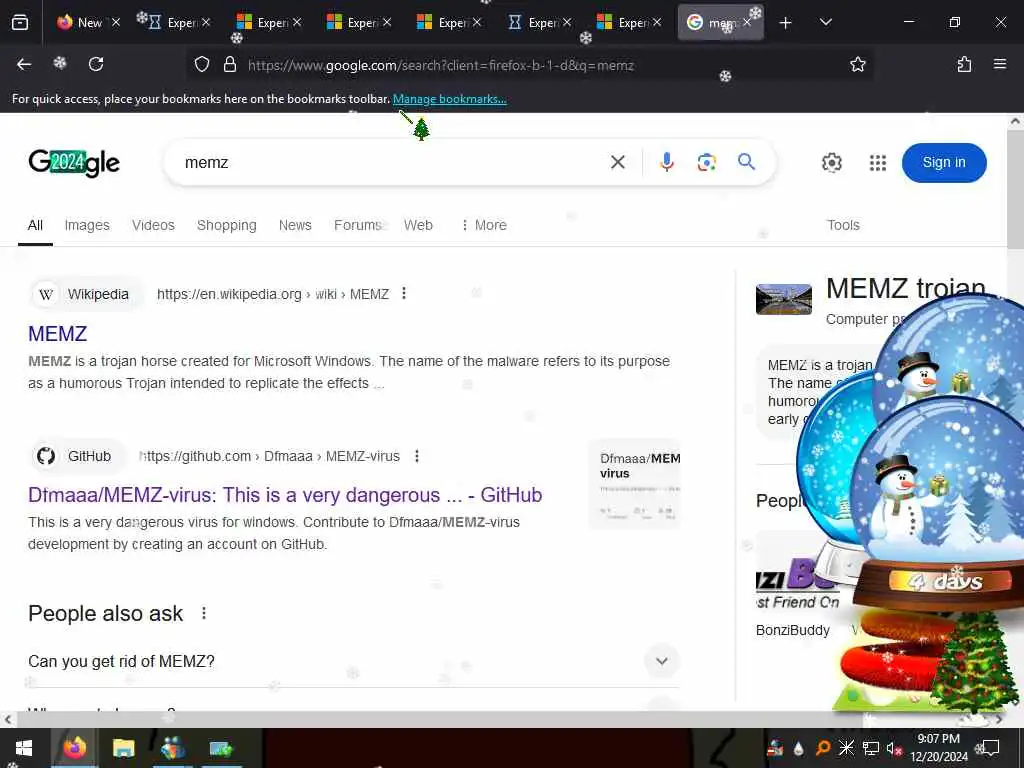Click the Wikipedia site name chip
Screen dimensions: 1024x768
click(x=86, y=294)
